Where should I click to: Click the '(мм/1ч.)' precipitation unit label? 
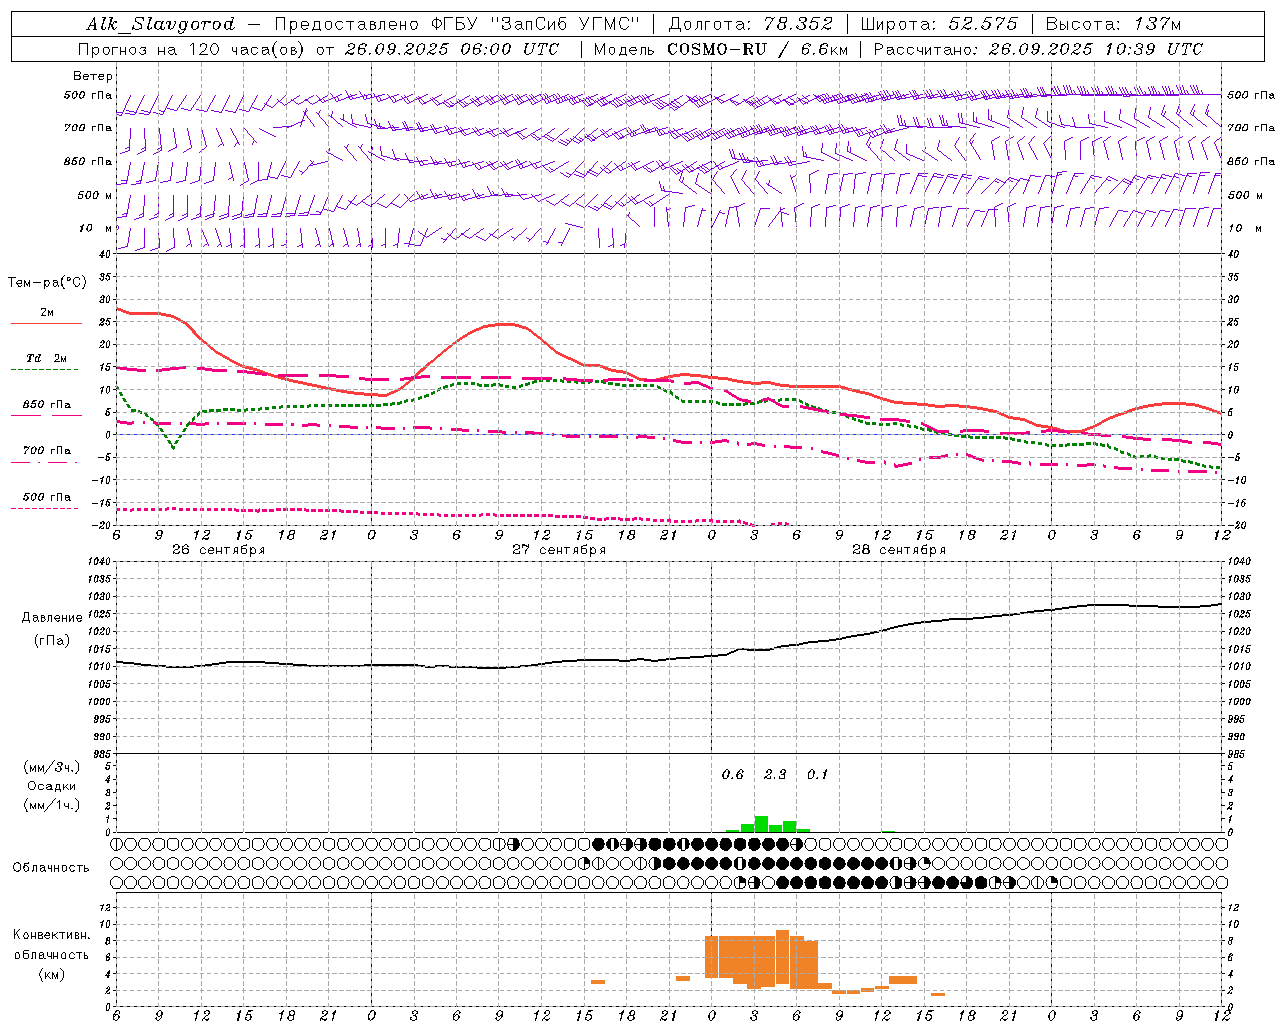[52, 805]
